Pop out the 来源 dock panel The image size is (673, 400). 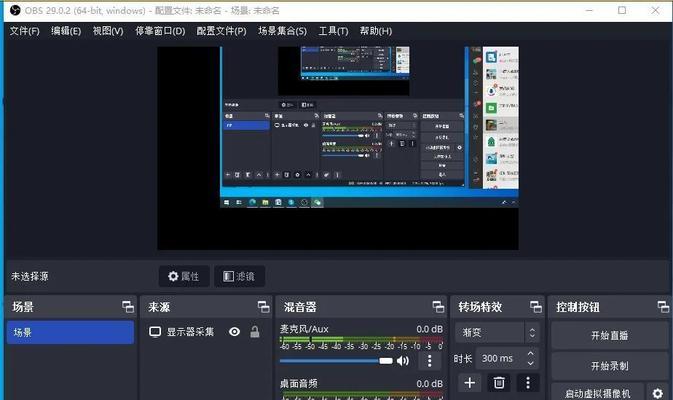(264, 307)
